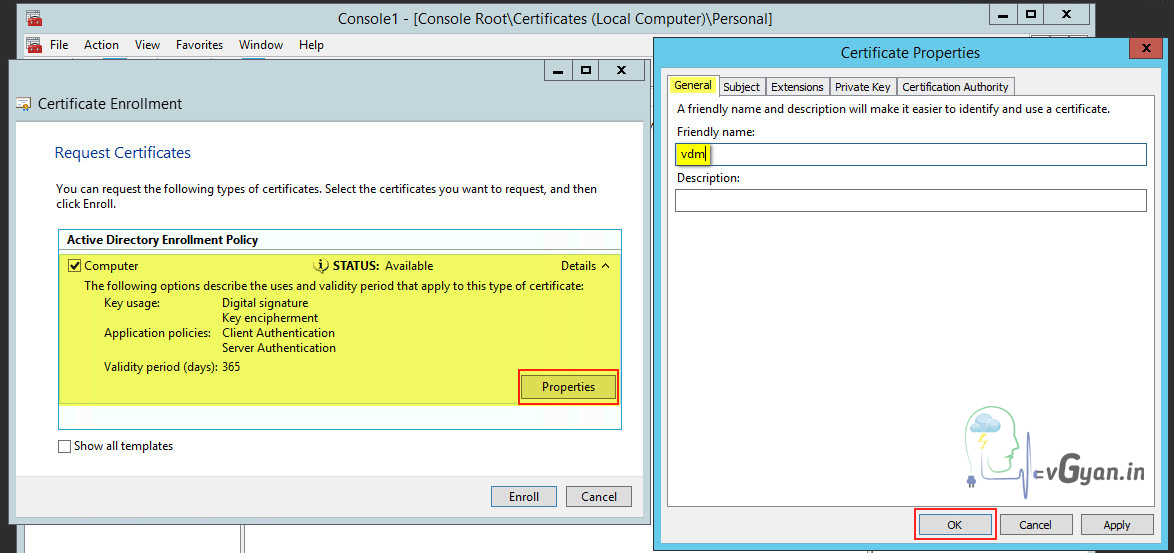Switch to the Private Key tab

(x=863, y=87)
